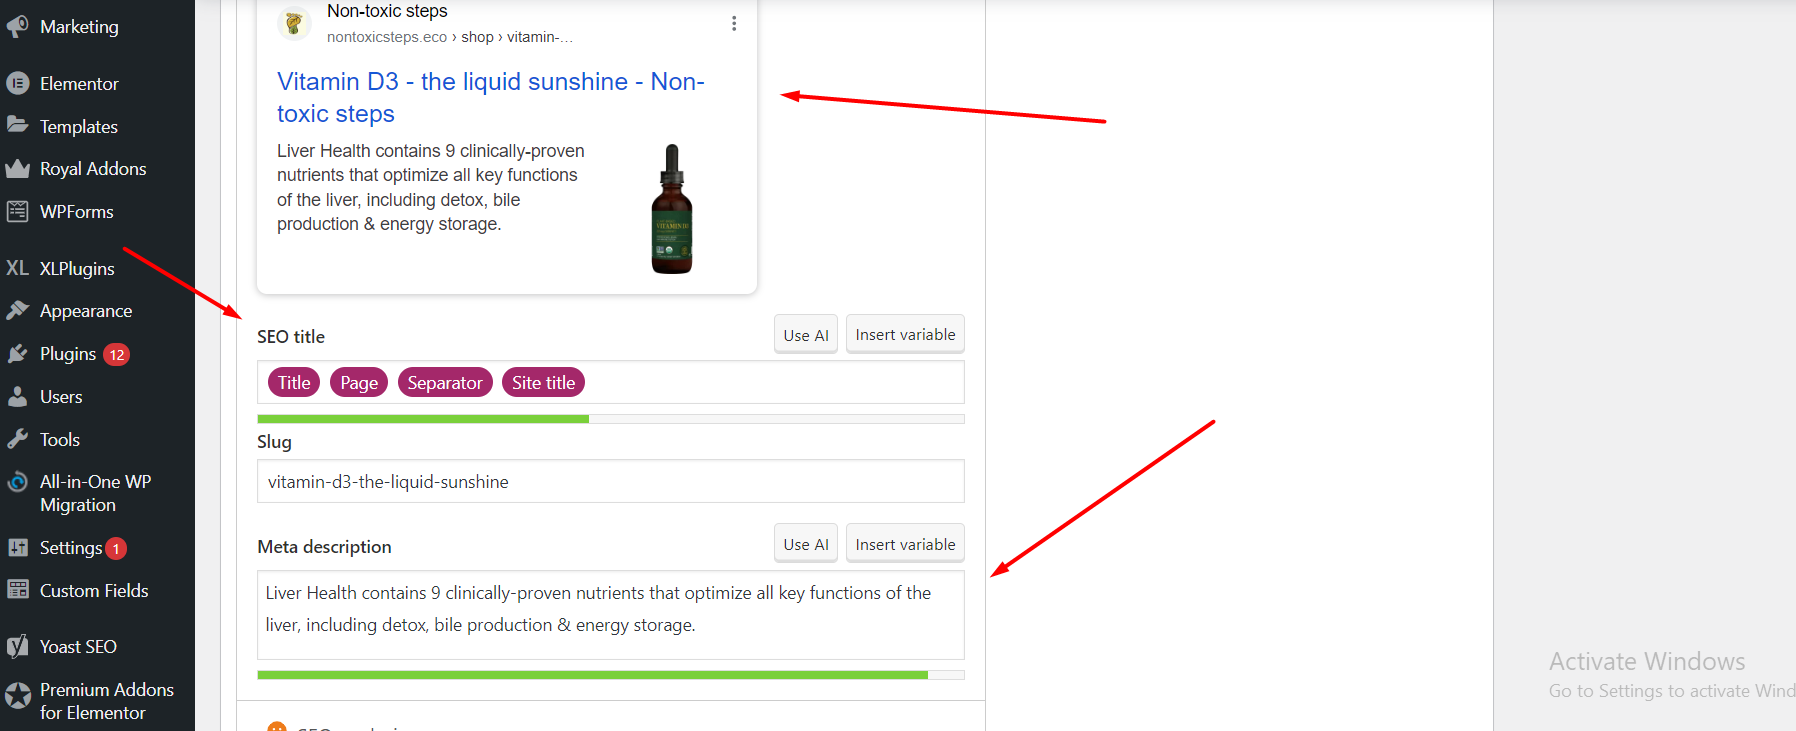This screenshot has width=1796, height=731.
Task: Click the preview description snippet text
Action: [x=431, y=187]
